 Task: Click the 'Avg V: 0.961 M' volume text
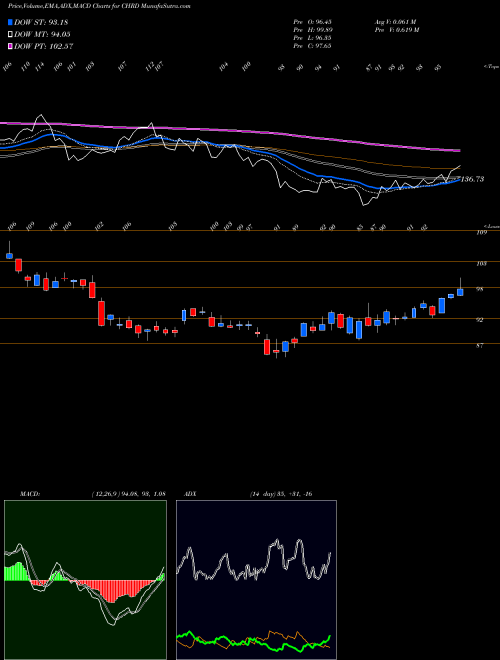point(395,22)
